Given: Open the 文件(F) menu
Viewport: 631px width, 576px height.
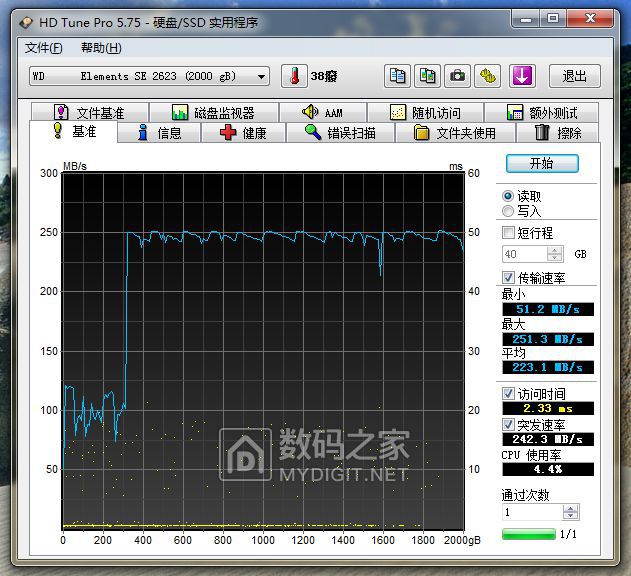Looking at the screenshot, I should pos(43,48).
